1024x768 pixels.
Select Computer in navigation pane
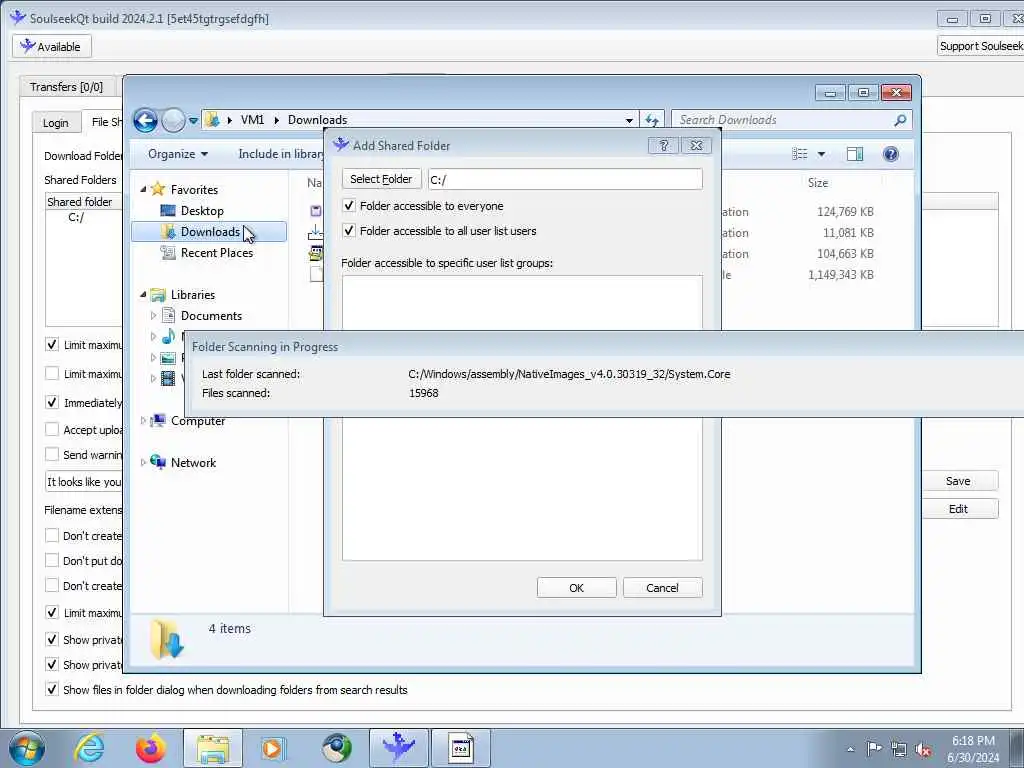click(x=198, y=421)
